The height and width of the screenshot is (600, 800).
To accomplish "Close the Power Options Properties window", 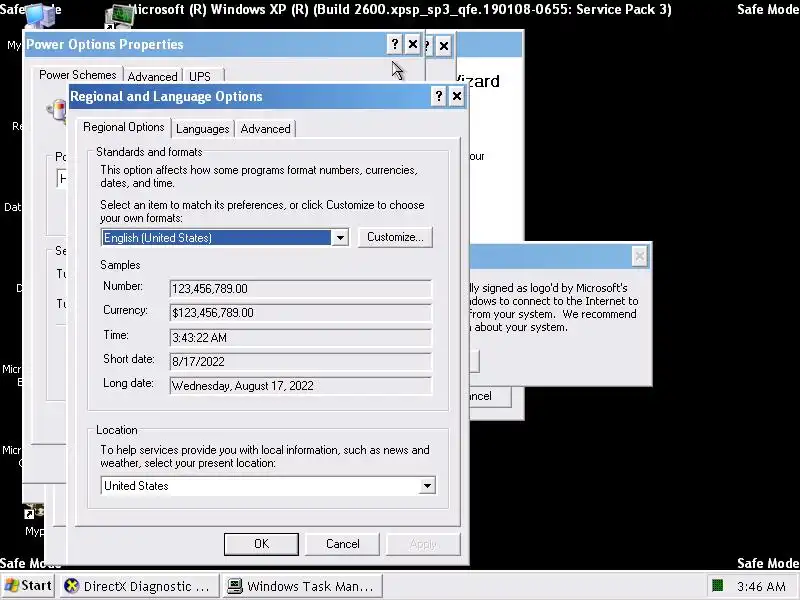I will 413,44.
